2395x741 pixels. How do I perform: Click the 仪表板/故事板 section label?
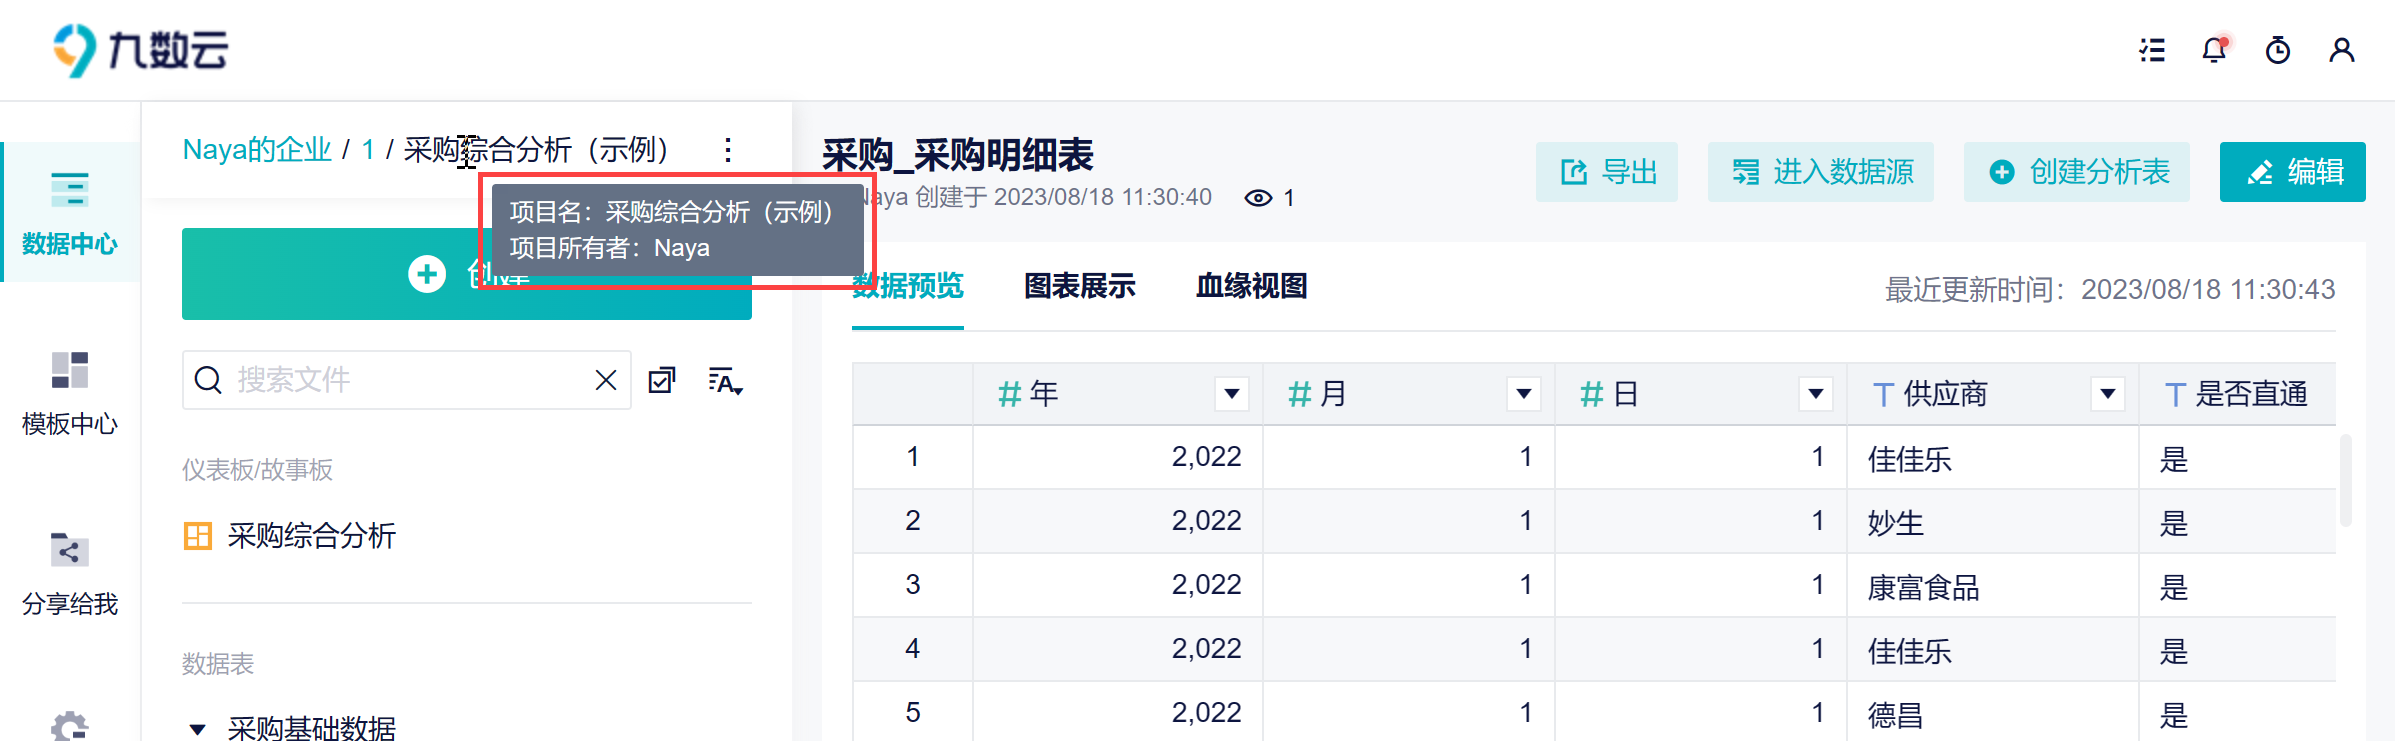pos(257,469)
